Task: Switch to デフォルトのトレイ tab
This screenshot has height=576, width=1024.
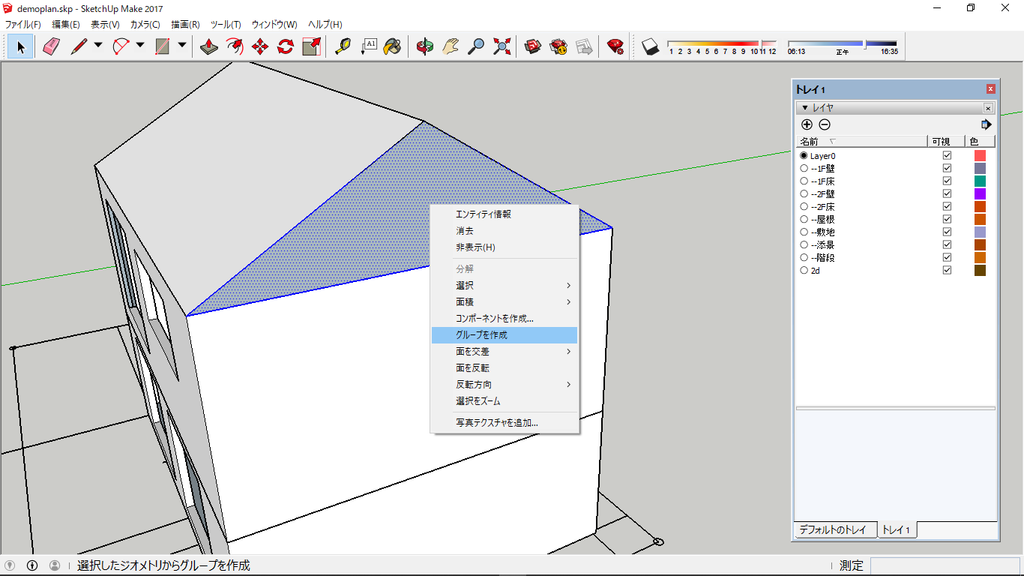Action: pyautogui.click(x=833, y=530)
